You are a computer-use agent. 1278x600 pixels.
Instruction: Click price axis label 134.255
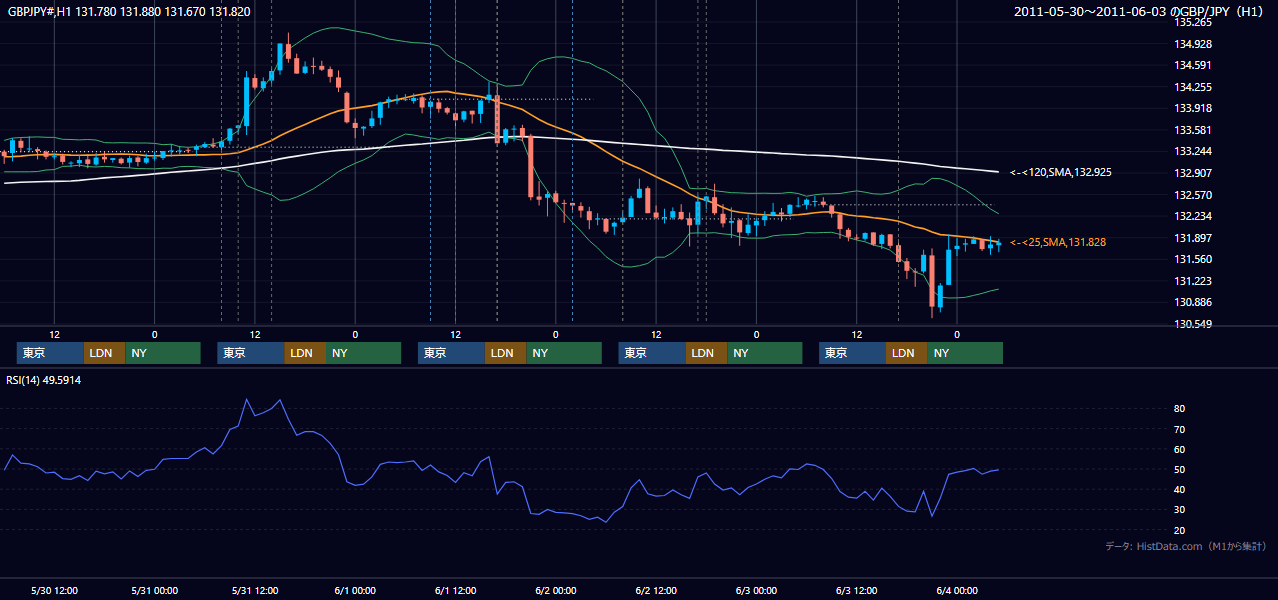click(1192, 87)
